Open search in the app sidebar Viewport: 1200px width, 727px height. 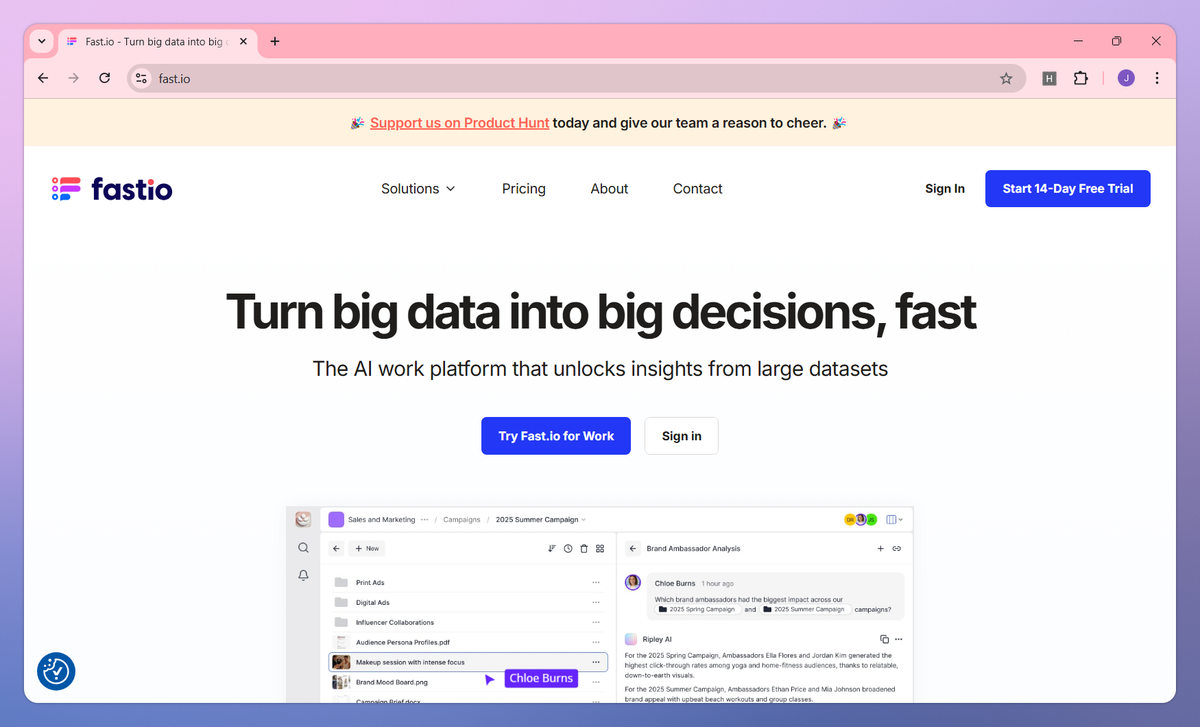pos(303,547)
